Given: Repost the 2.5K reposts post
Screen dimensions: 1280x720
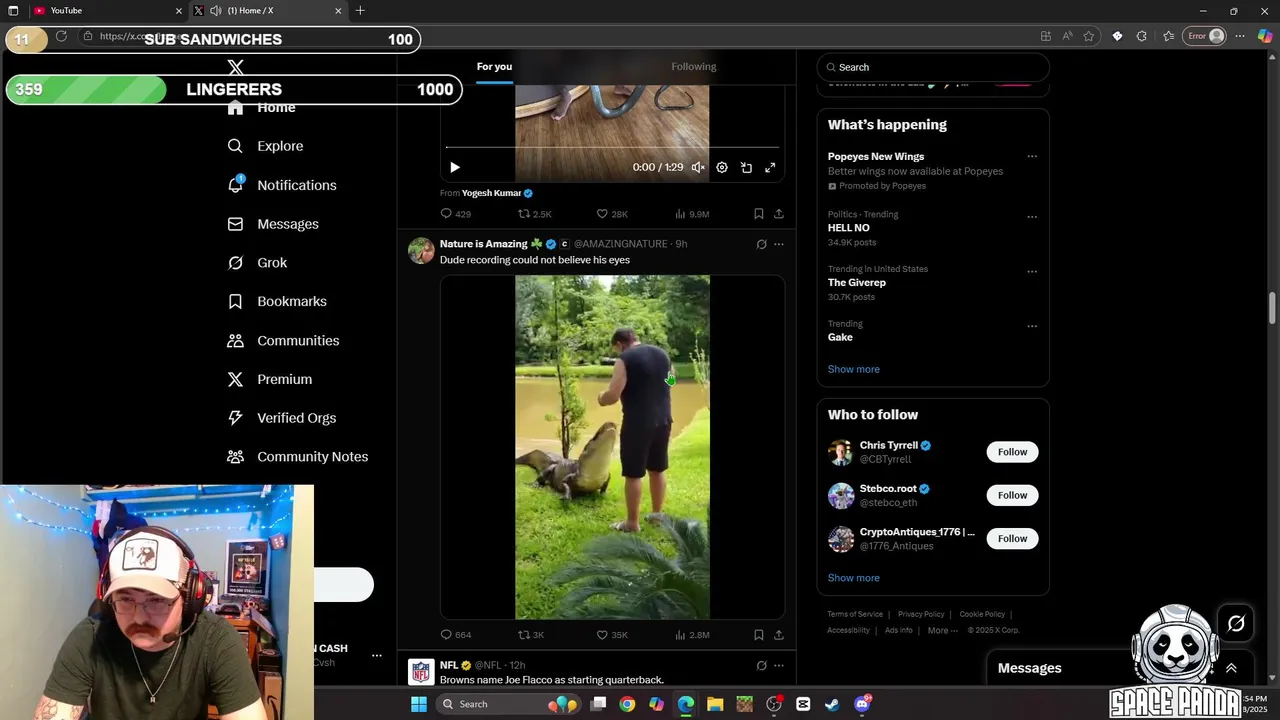Looking at the screenshot, I should [x=534, y=214].
